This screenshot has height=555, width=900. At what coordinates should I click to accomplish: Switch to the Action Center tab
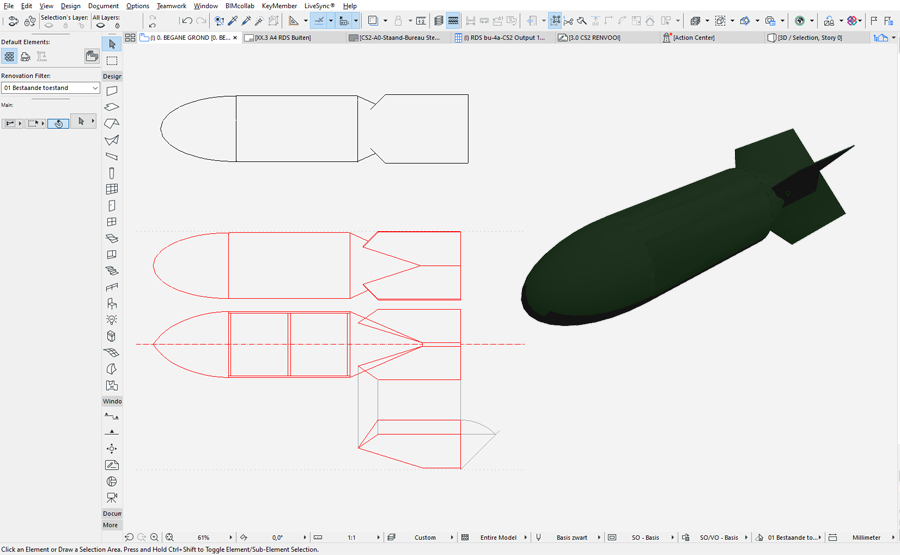tap(712, 37)
